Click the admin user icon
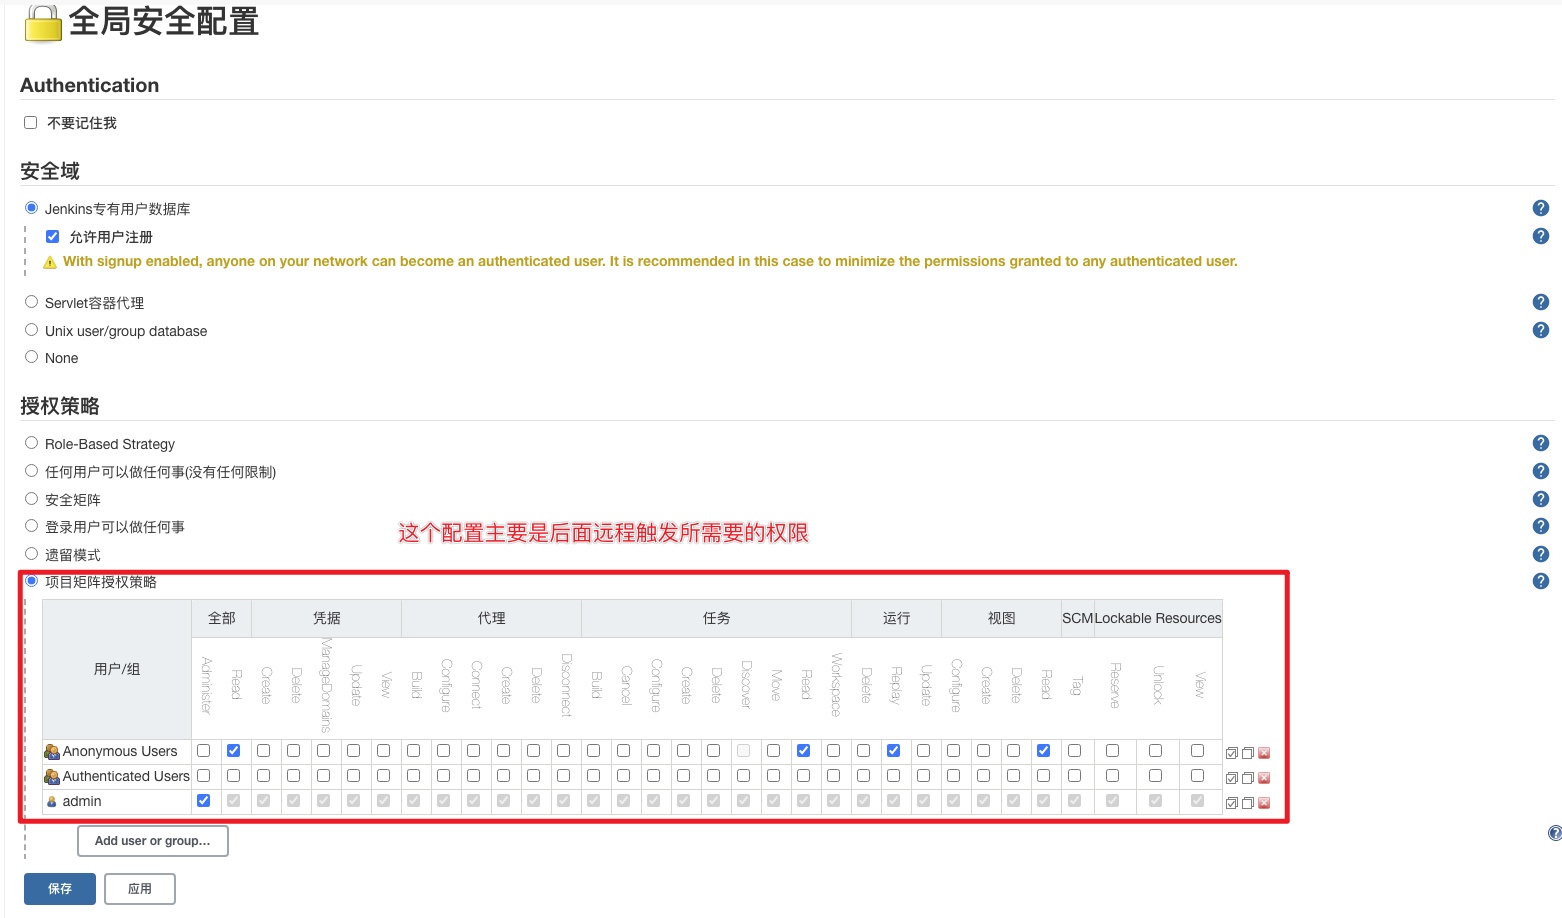 [x=52, y=801]
